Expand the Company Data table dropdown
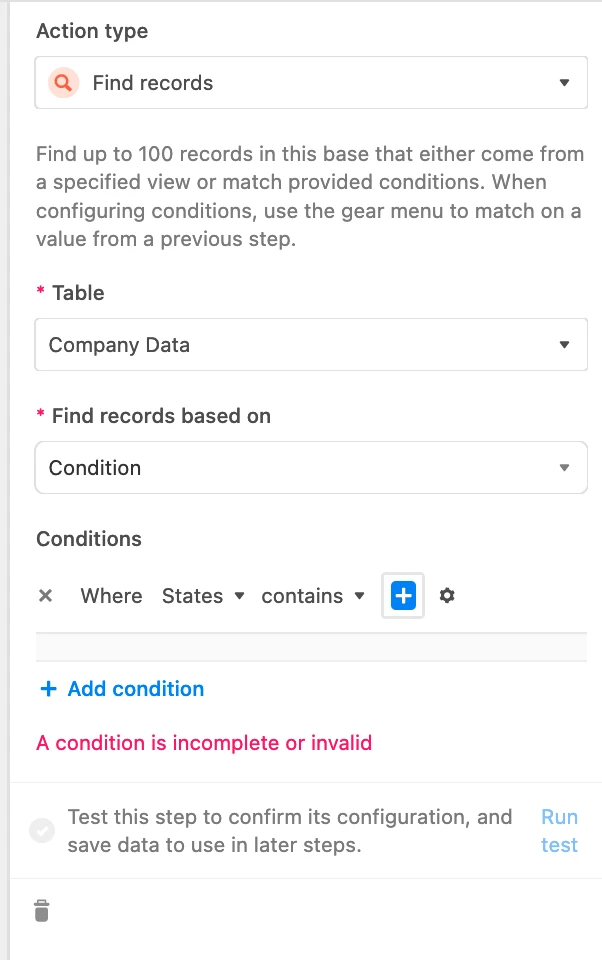Screen dimensions: 602x960 (311, 345)
